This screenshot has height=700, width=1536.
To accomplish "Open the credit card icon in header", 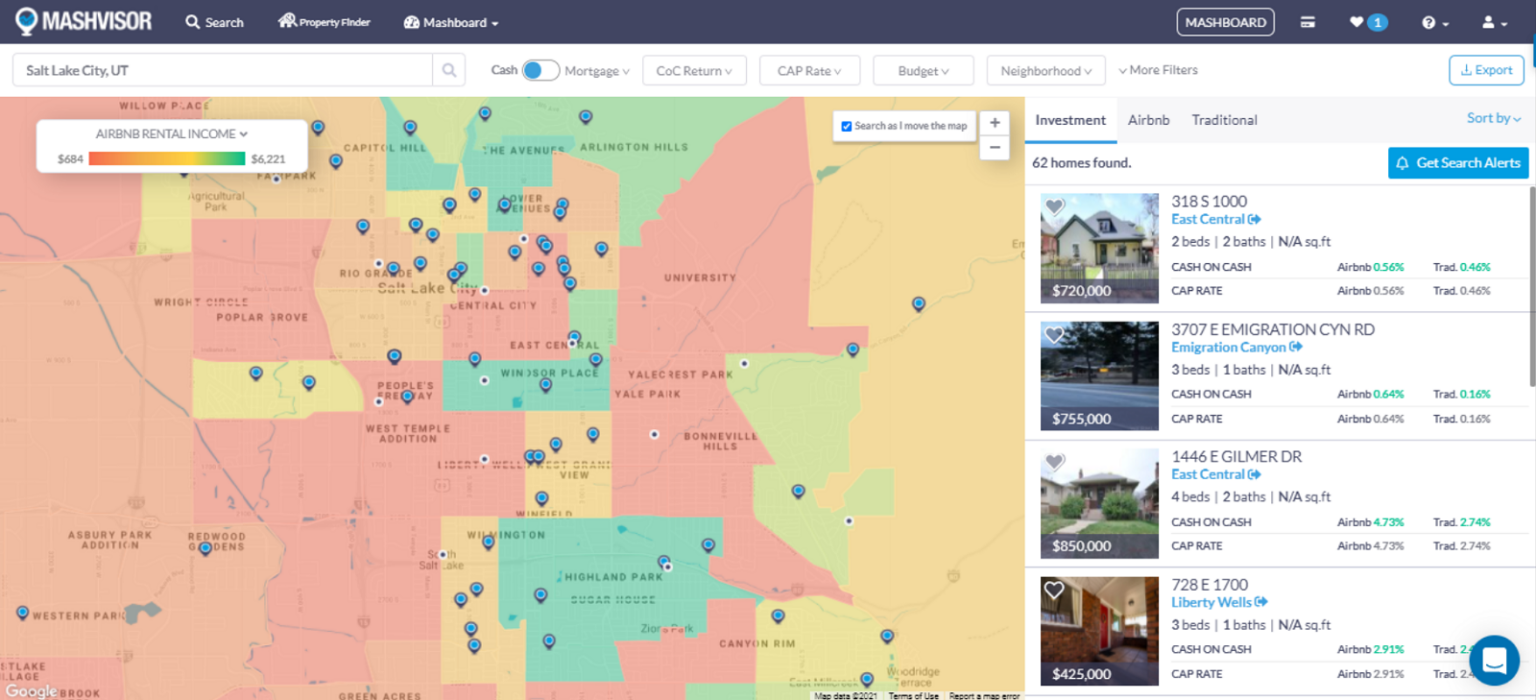I will pyautogui.click(x=1307, y=22).
